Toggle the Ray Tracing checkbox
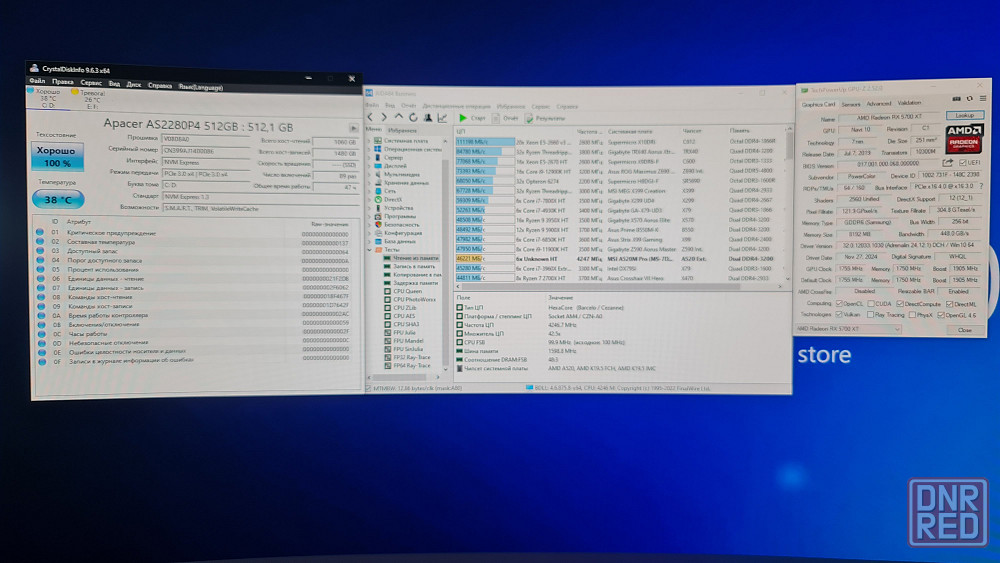Screen dimensions: 1000x563 point(870,315)
